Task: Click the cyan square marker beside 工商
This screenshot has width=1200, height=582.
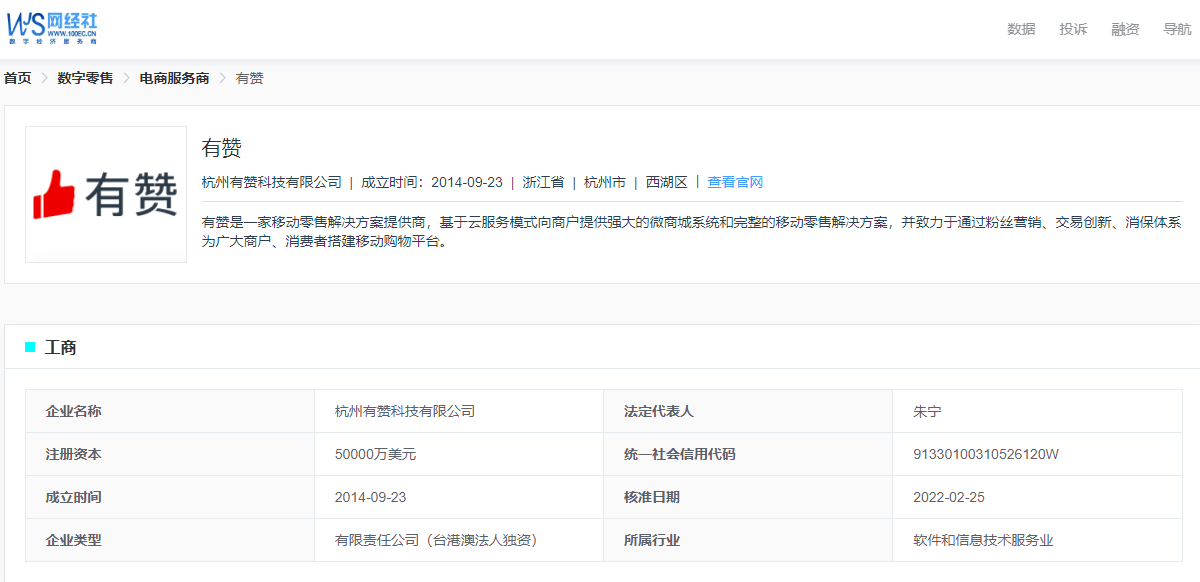Action: click(x=30, y=347)
